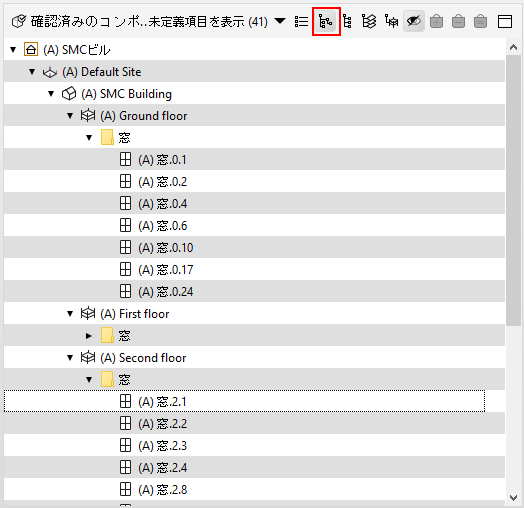Select the (A) 窓.2.8 row
The image size is (524, 508).
254,489
